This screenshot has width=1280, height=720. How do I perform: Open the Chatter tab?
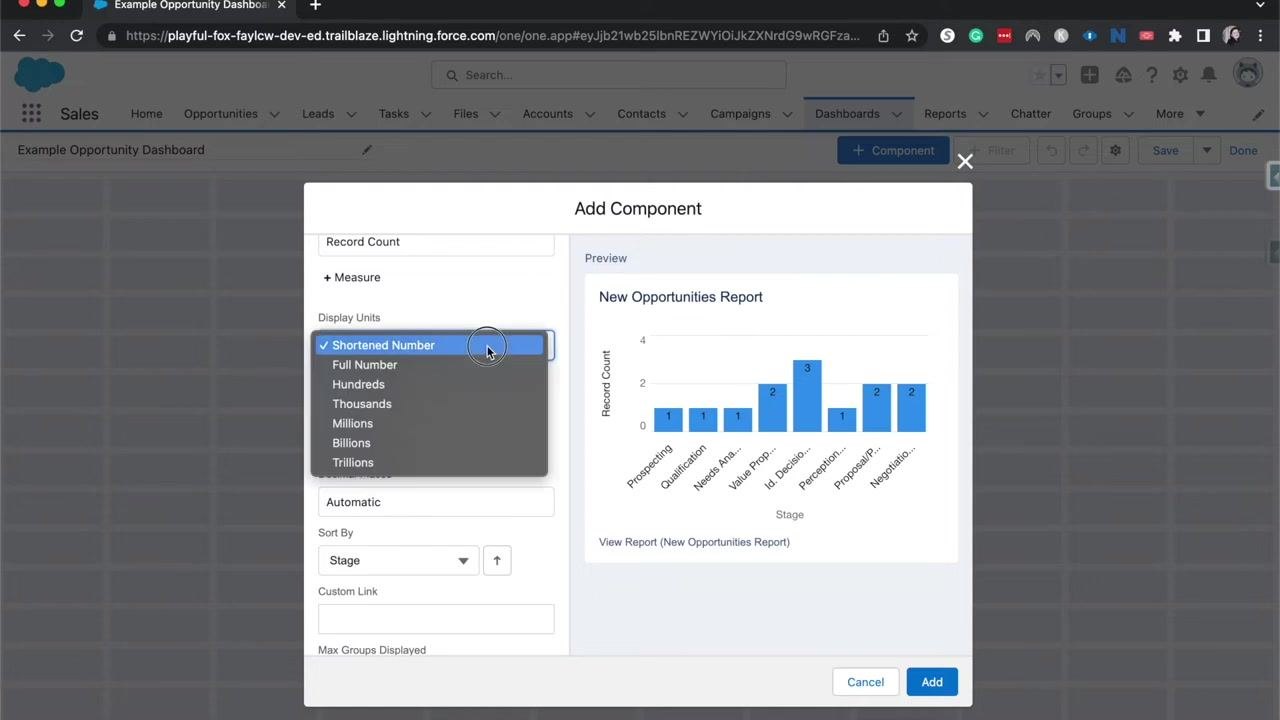coord(1030,114)
